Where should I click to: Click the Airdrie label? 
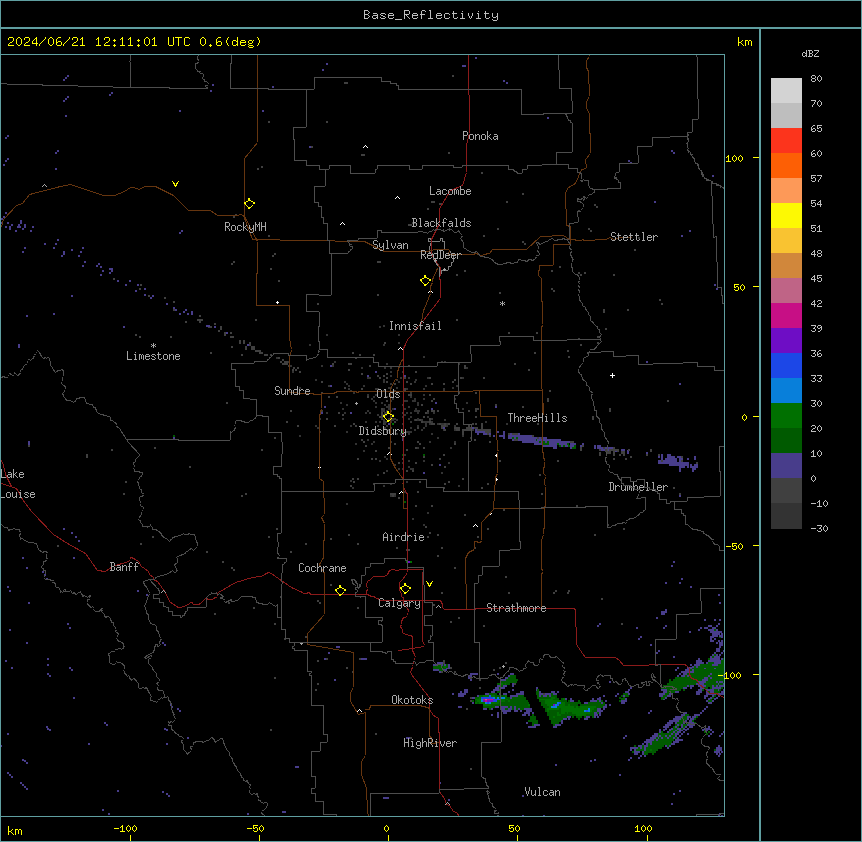coord(404,537)
